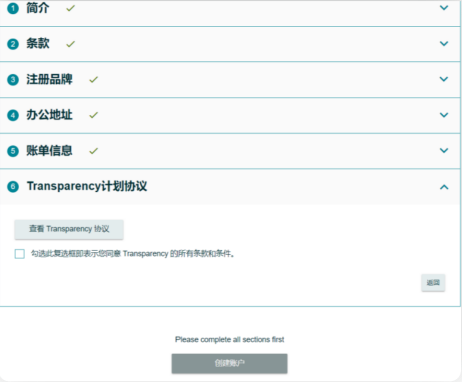The width and height of the screenshot is (462, 382).
Task: Click the checkmark beside 简介
Action: tap(70, 8)
